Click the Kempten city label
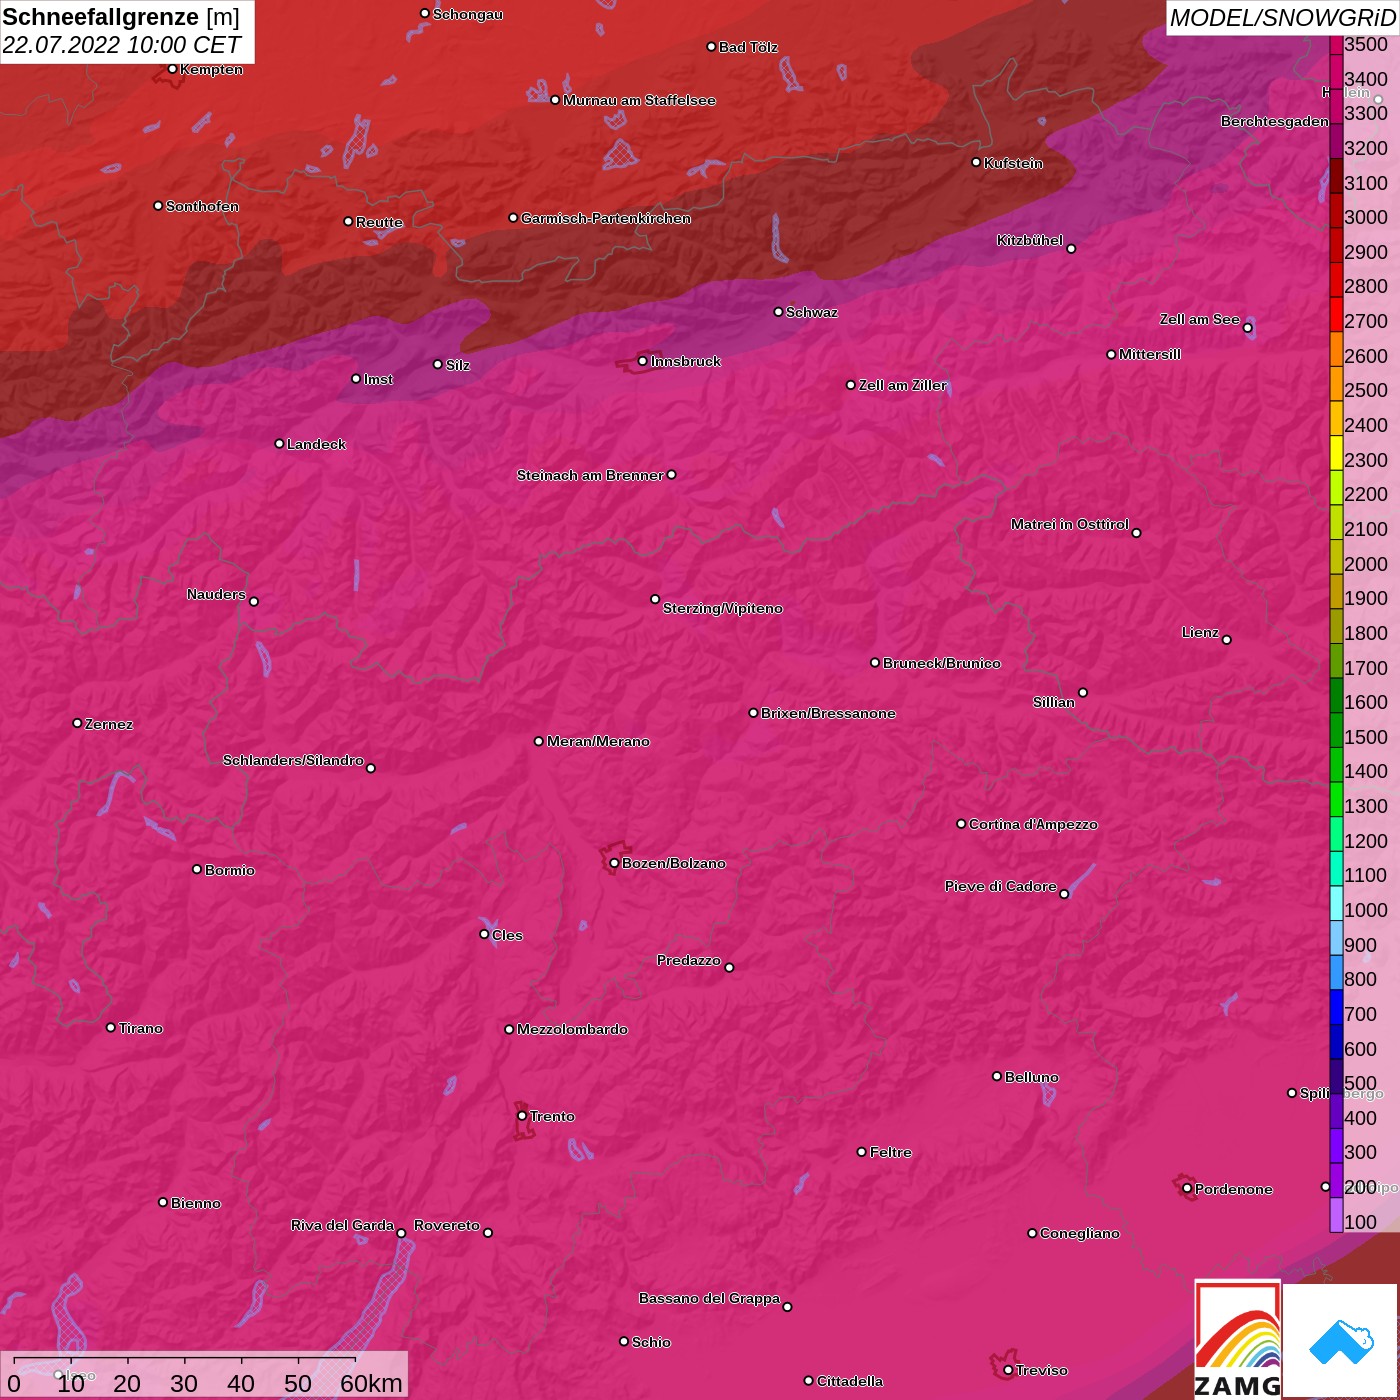 pos(212,69)
